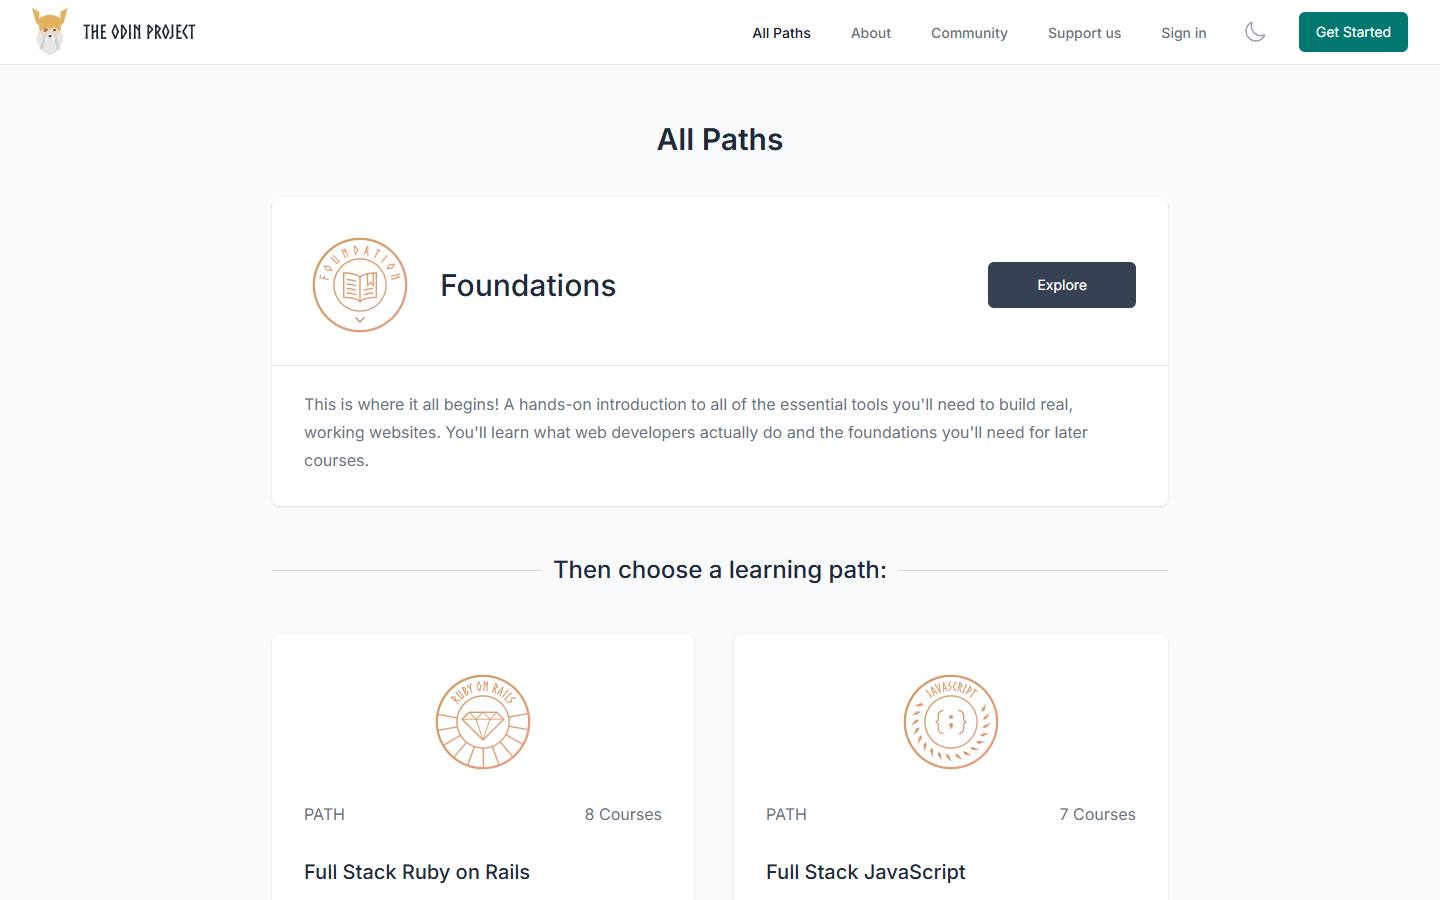Click the Get Started button

click(x=1353, y=32)
